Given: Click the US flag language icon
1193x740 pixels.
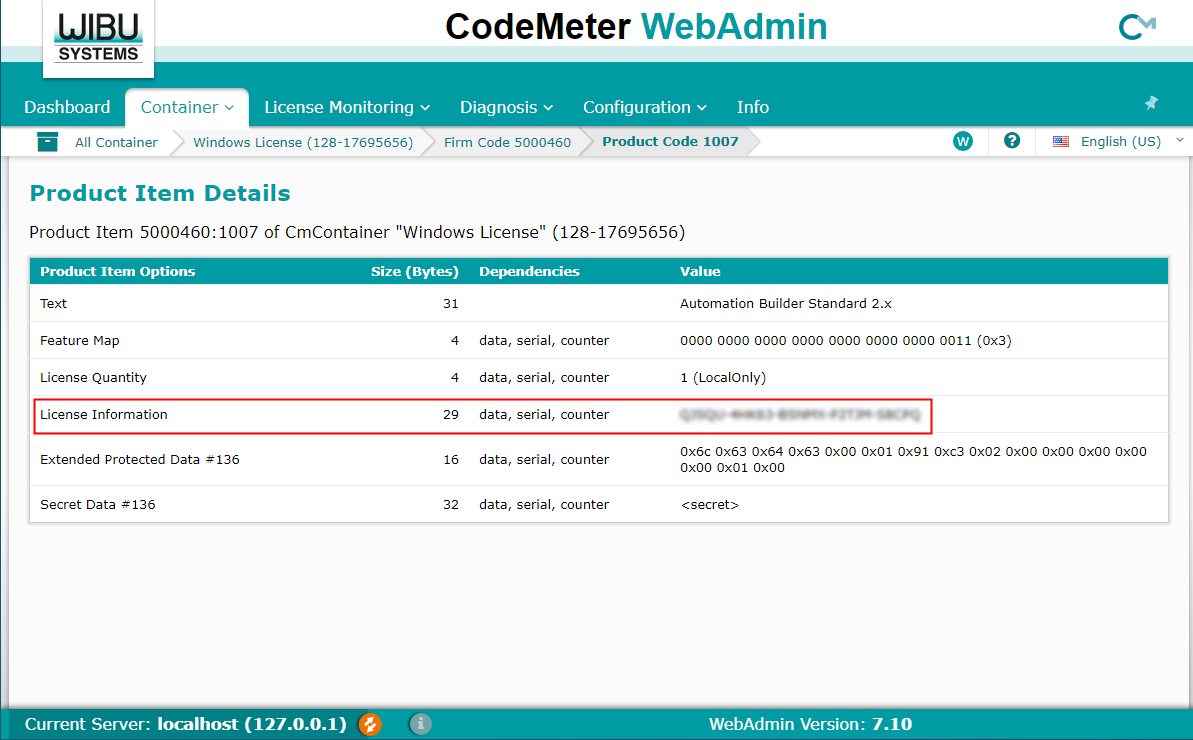Looking at the screenshot, I should click(1061, 141).
